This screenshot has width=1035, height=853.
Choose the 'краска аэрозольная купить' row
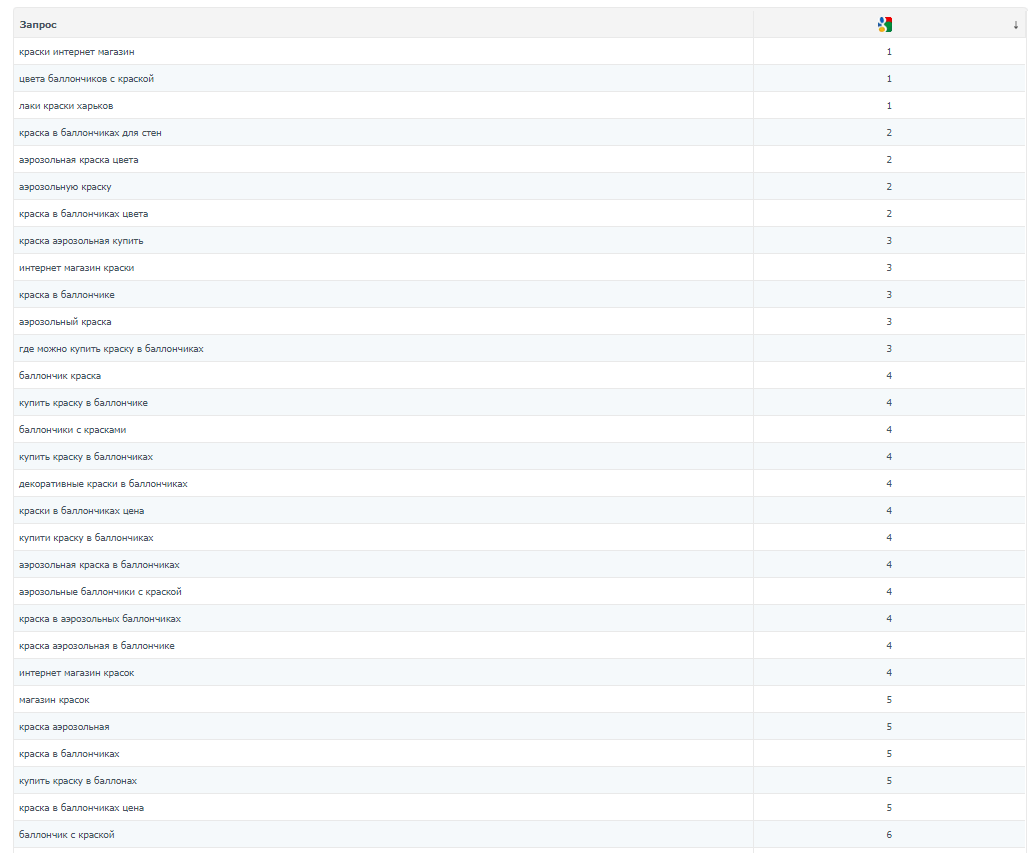(519, 241)
